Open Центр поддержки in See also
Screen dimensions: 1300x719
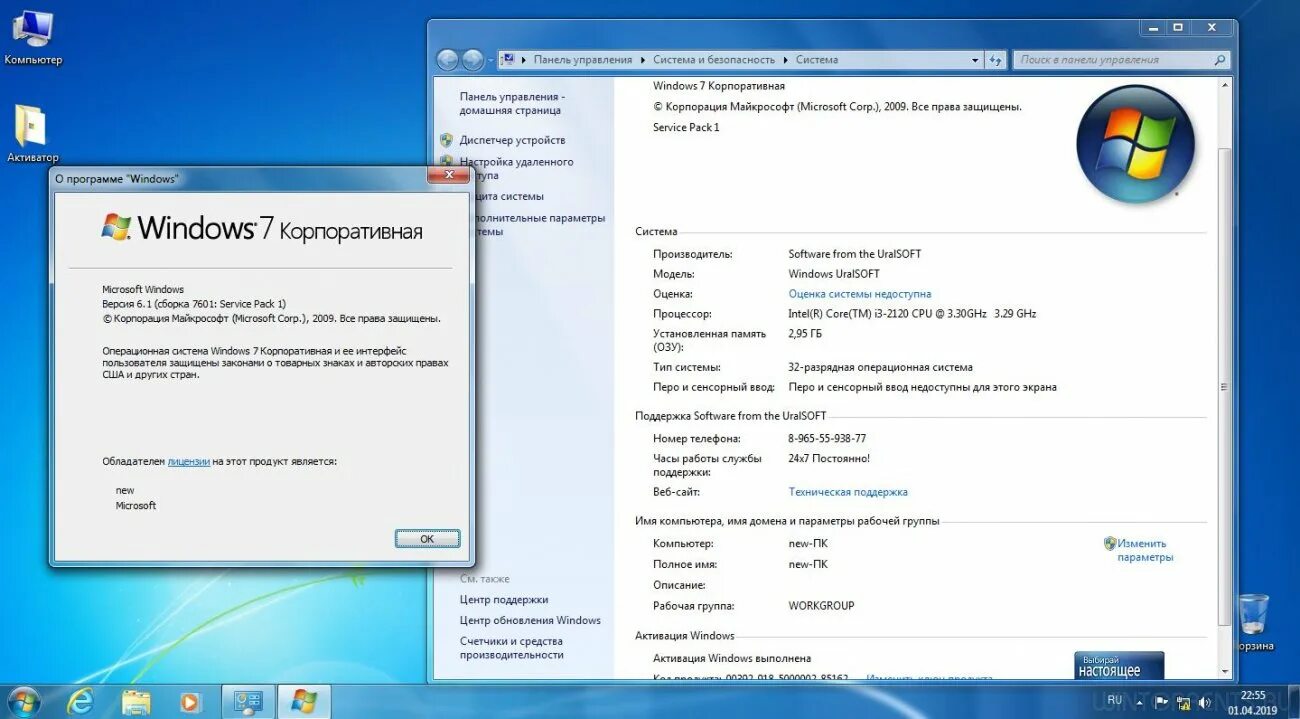[x=504, y=600]
